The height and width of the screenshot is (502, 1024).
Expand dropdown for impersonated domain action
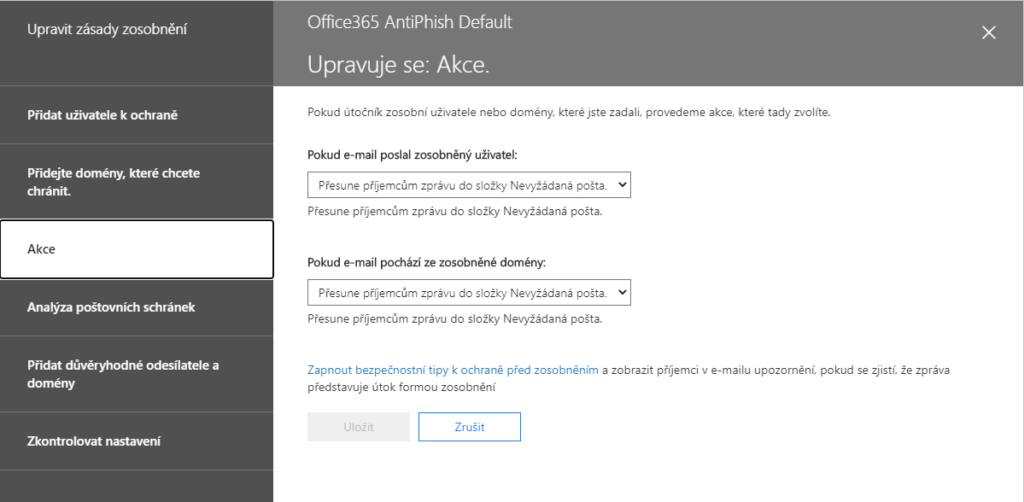[x=470, y=292]
